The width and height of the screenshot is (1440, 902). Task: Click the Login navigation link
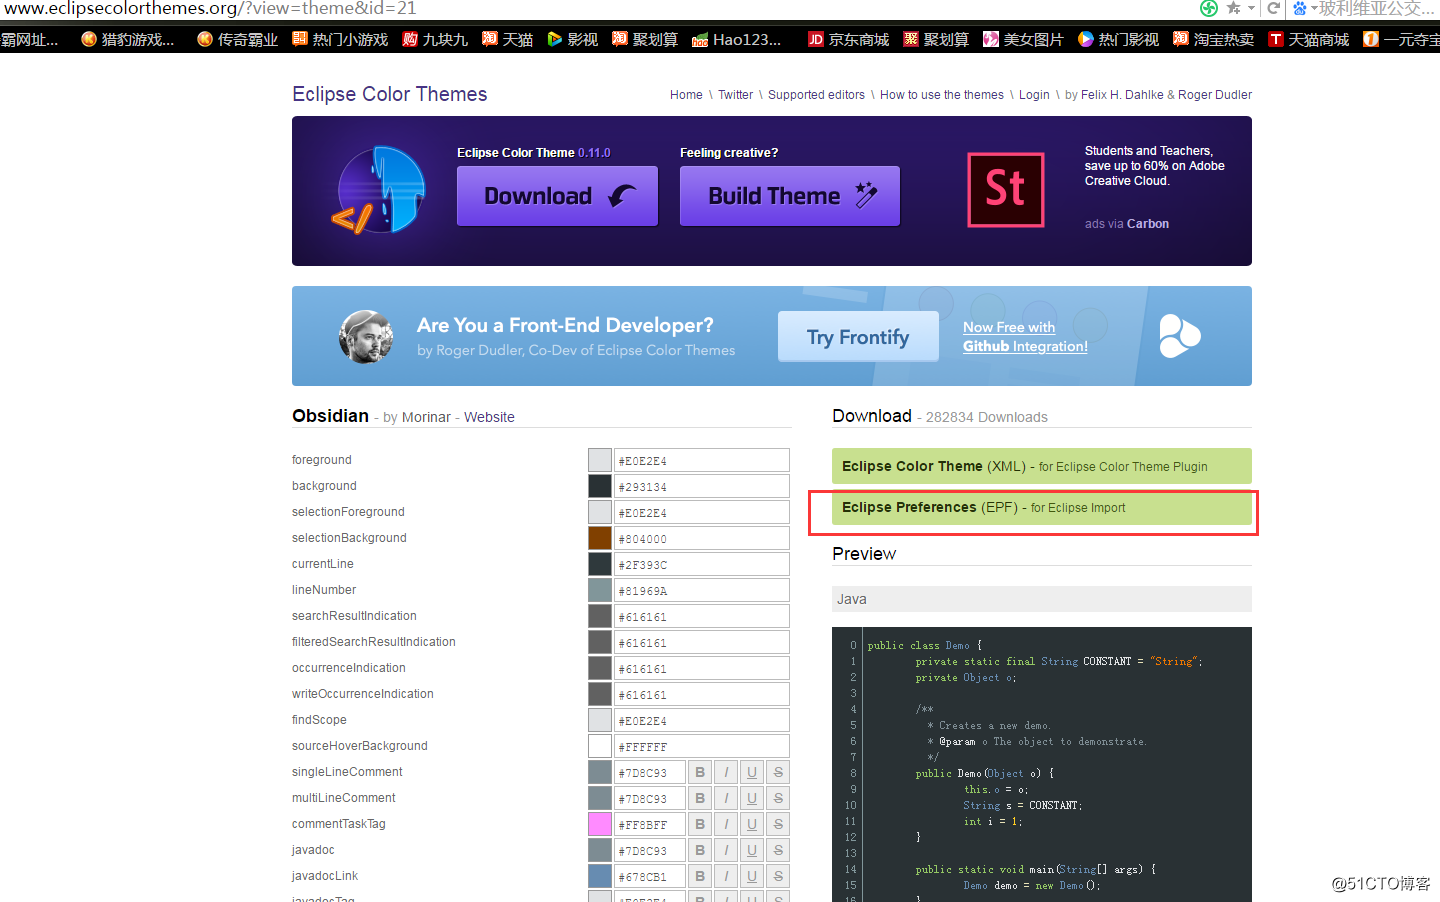[1034, 95]
